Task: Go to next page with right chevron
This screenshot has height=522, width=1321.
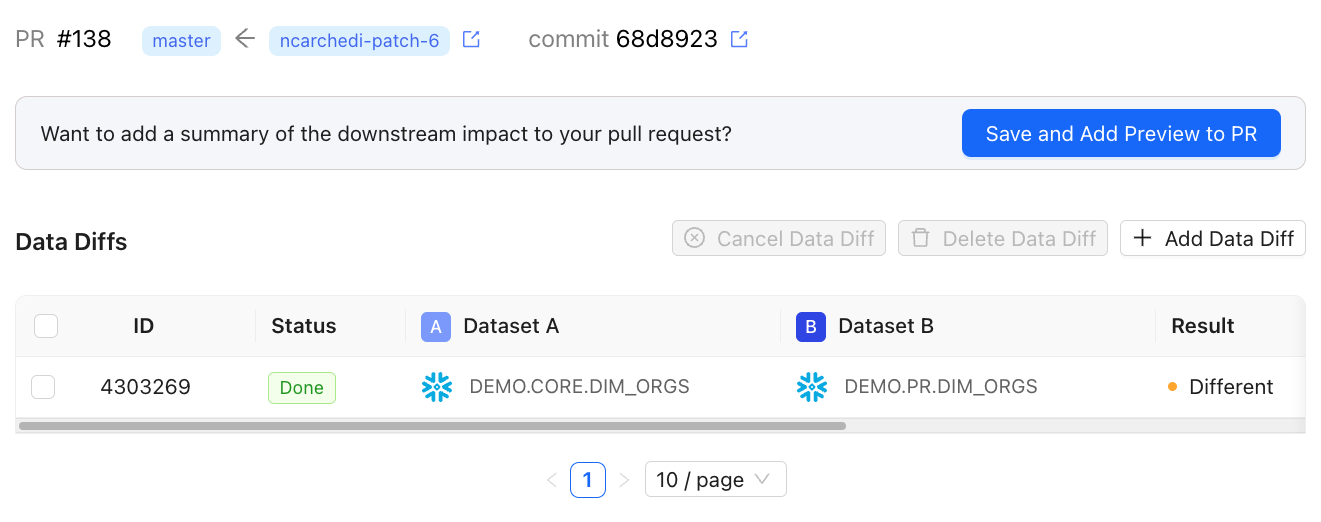Action: pyautogui.click(x=624, y=480)
